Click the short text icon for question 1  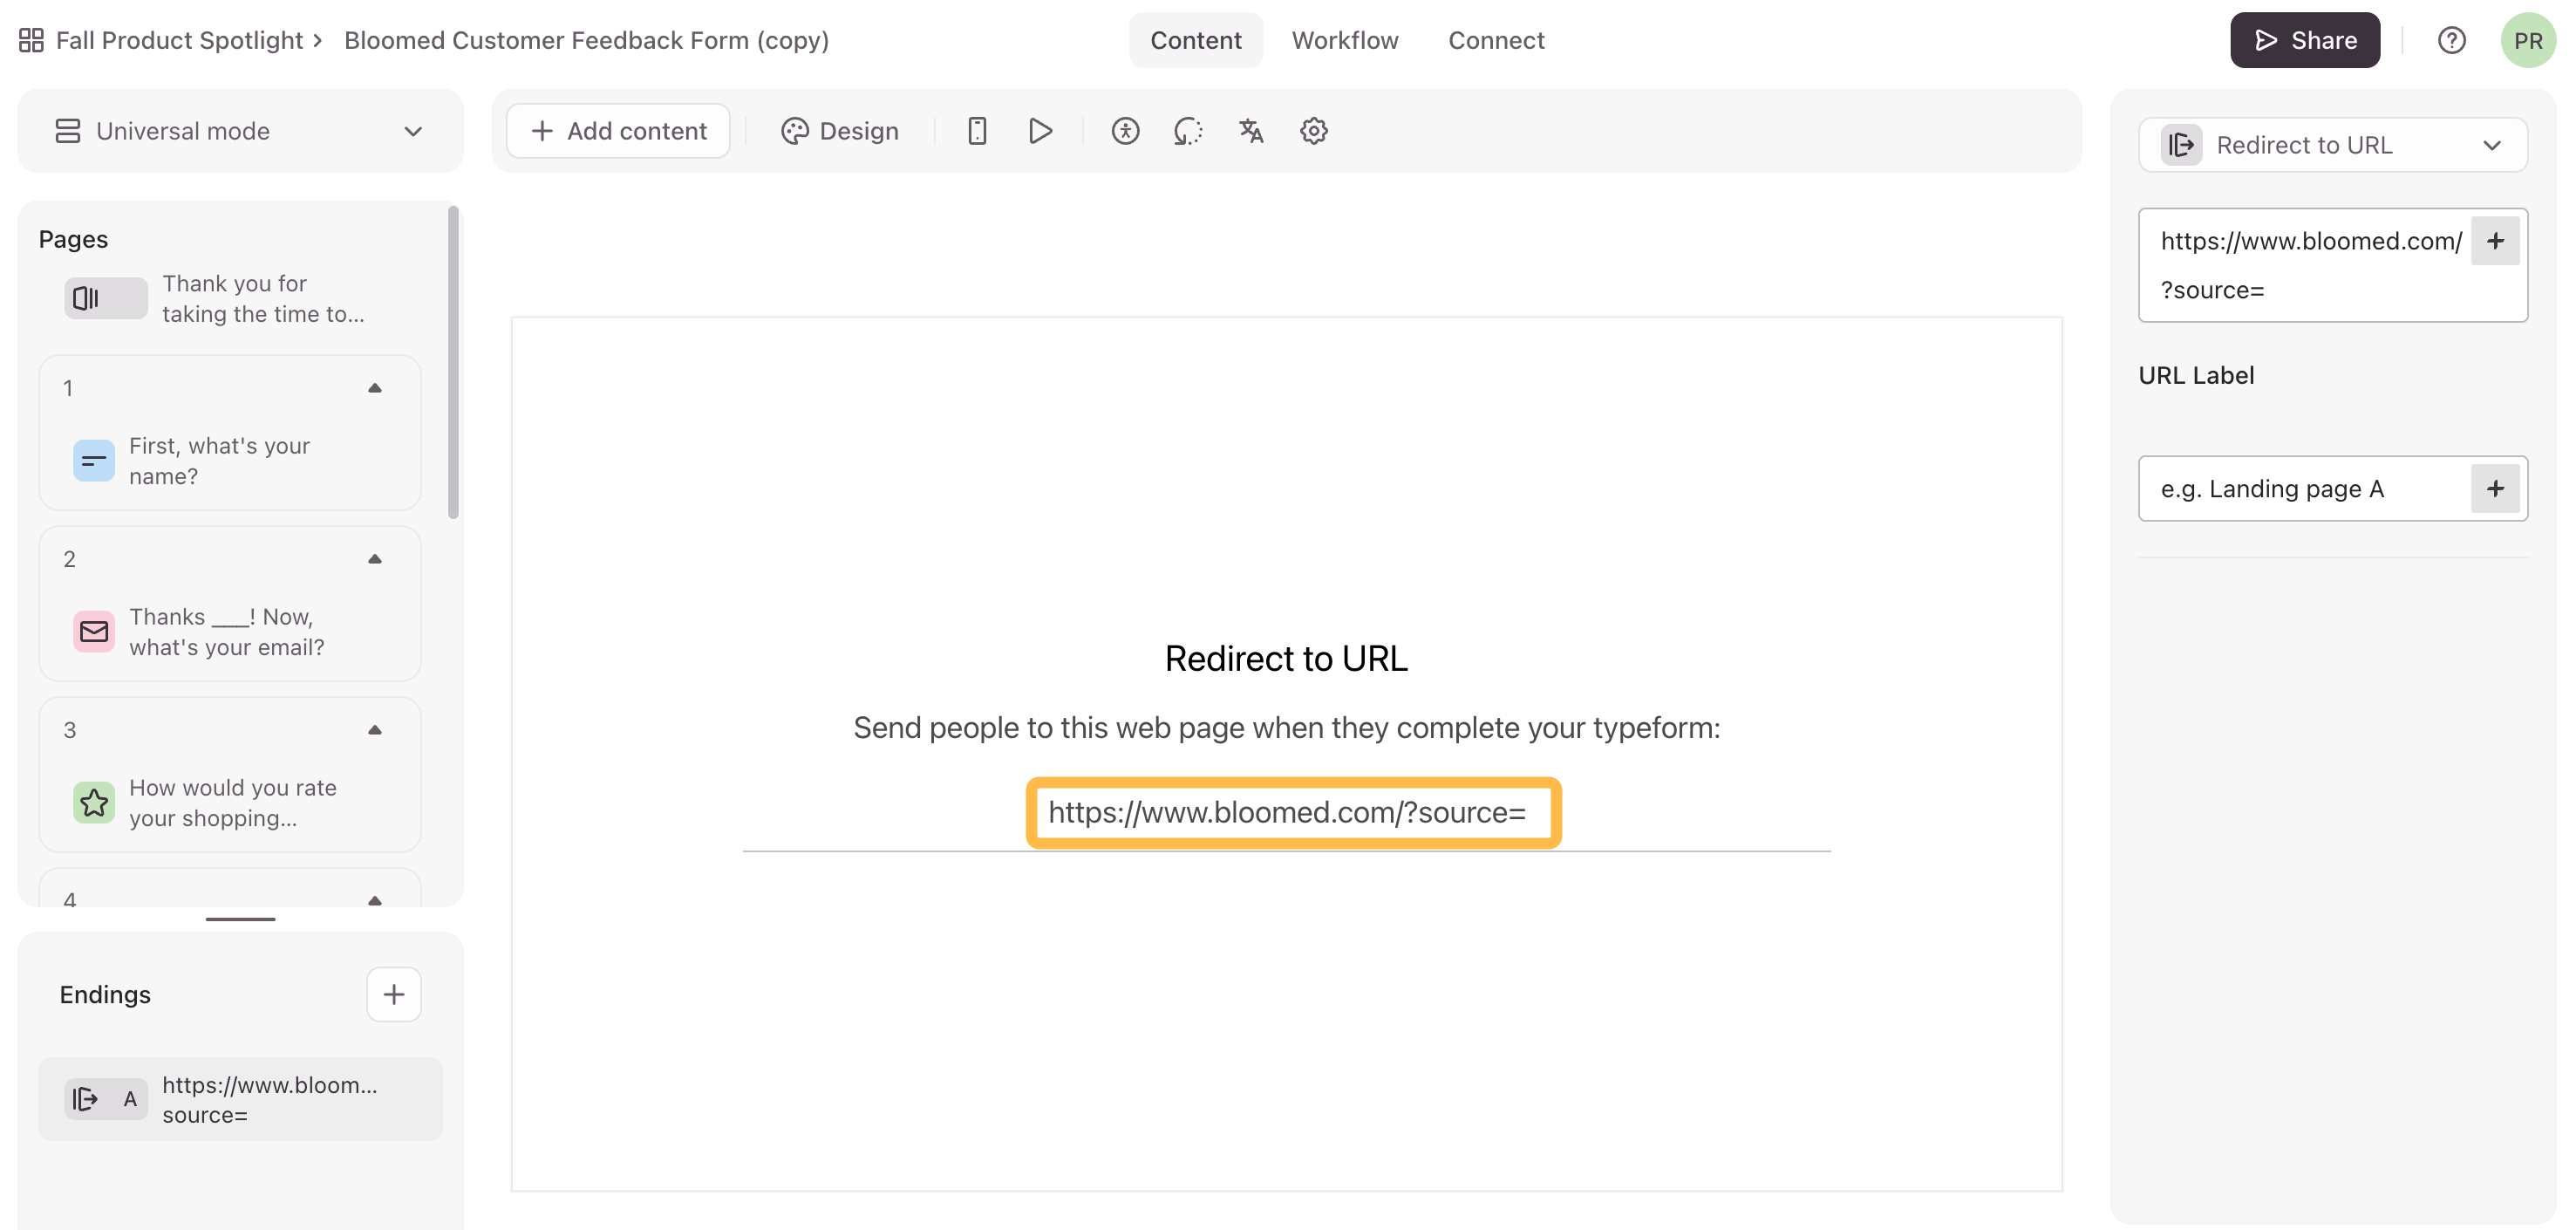tap(94, 461)
